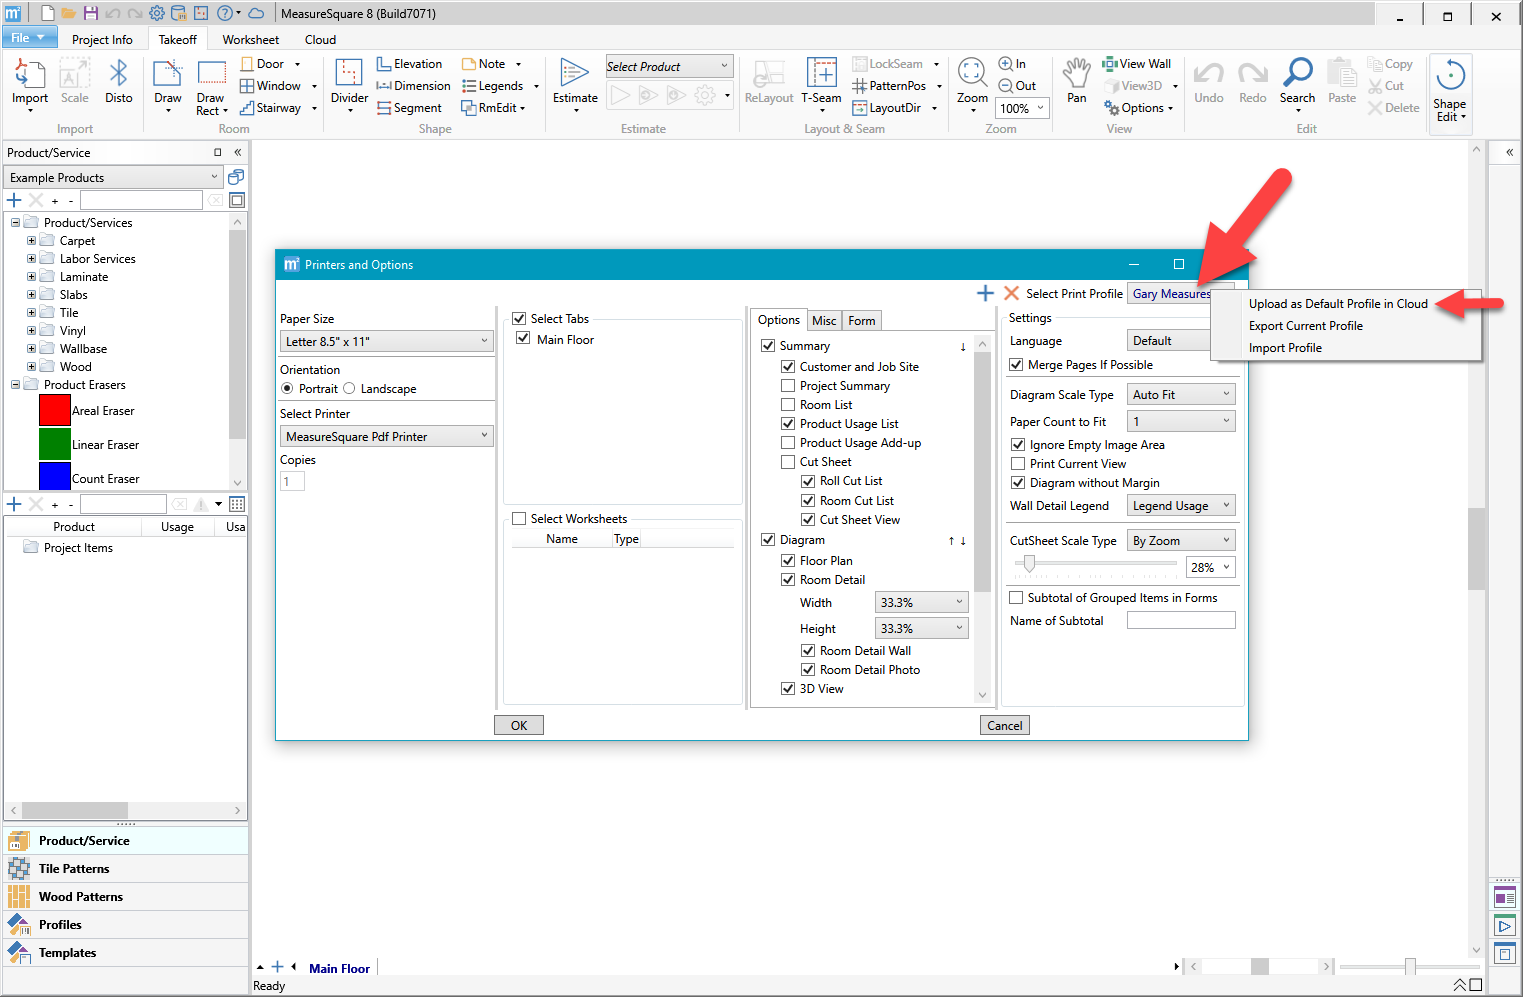Open Diagram Scale Type dropdown
The height and width of the screenshot is (997, 1523).
click(x=1181, y=395)
